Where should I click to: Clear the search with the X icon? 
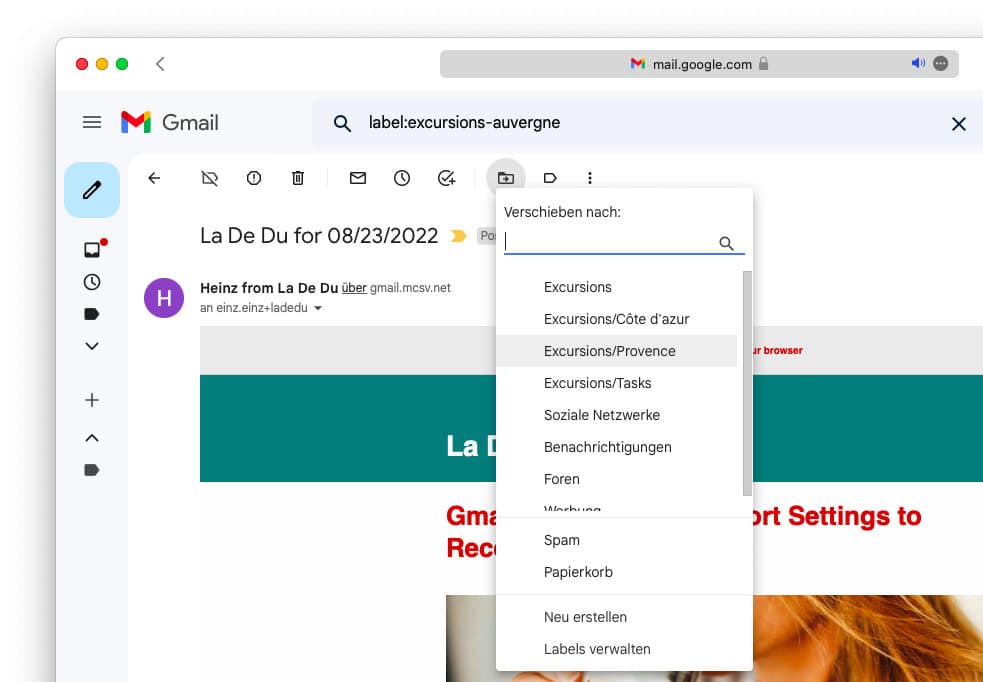[x=959, y=123]
